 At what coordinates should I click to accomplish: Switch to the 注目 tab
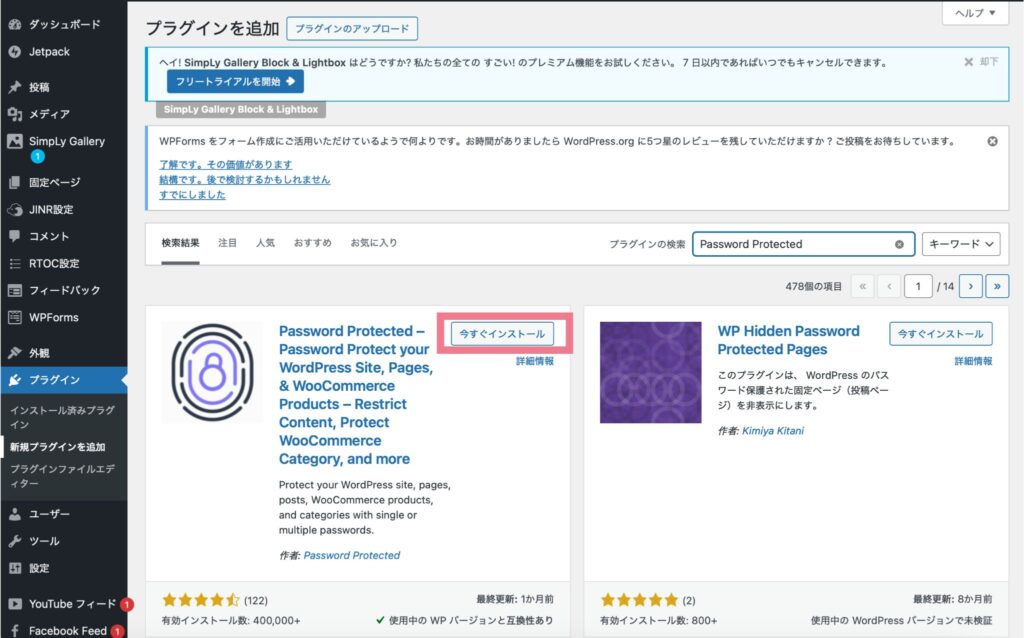coord(227,243)
